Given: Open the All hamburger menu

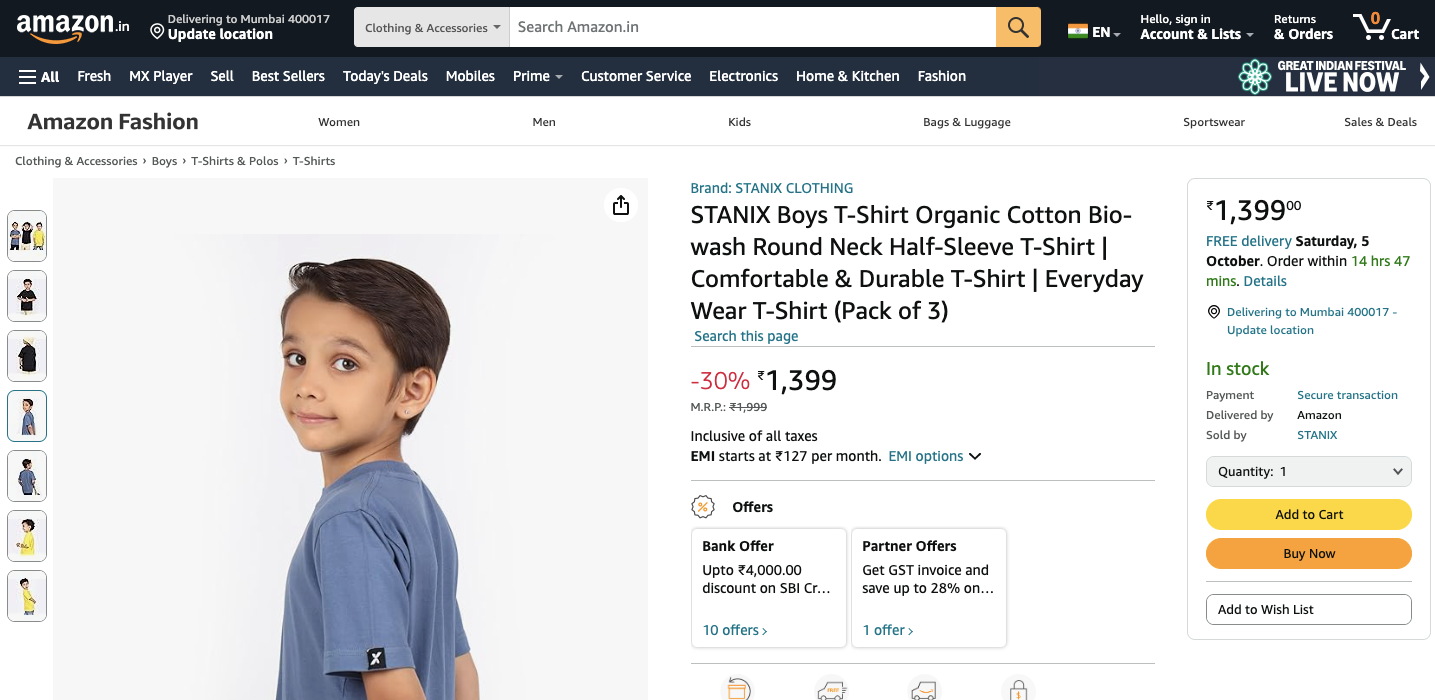Looking at the screenshot, I should click(x=39, y=76).
